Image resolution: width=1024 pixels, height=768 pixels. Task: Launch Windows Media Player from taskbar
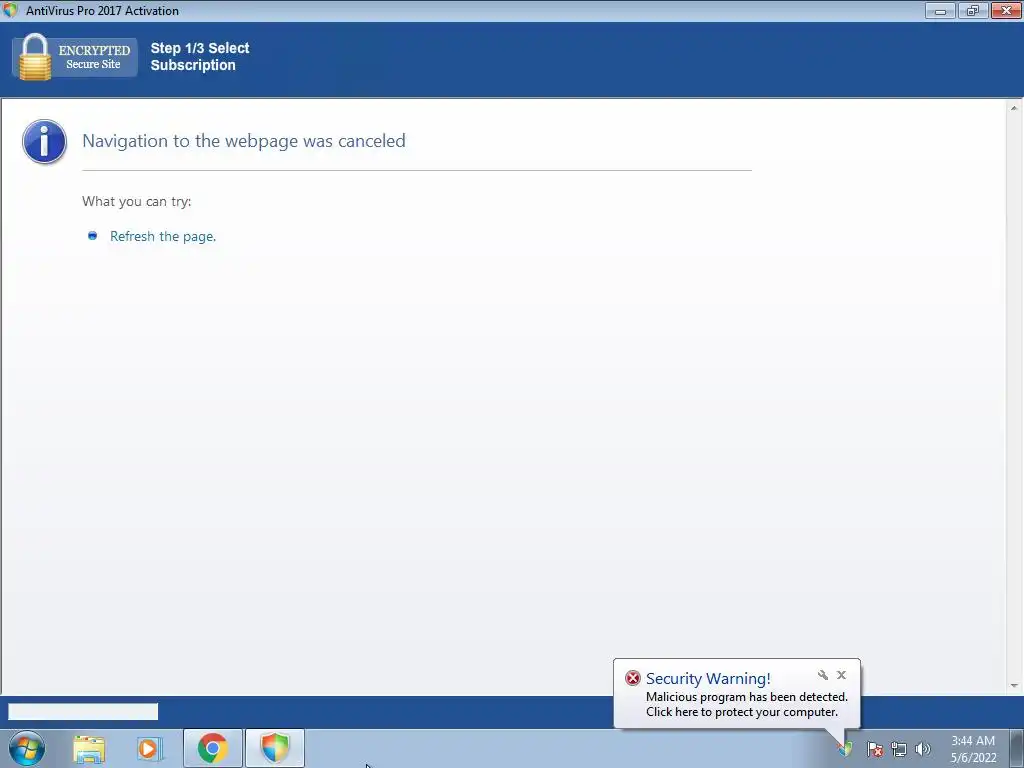coord(150,748)
